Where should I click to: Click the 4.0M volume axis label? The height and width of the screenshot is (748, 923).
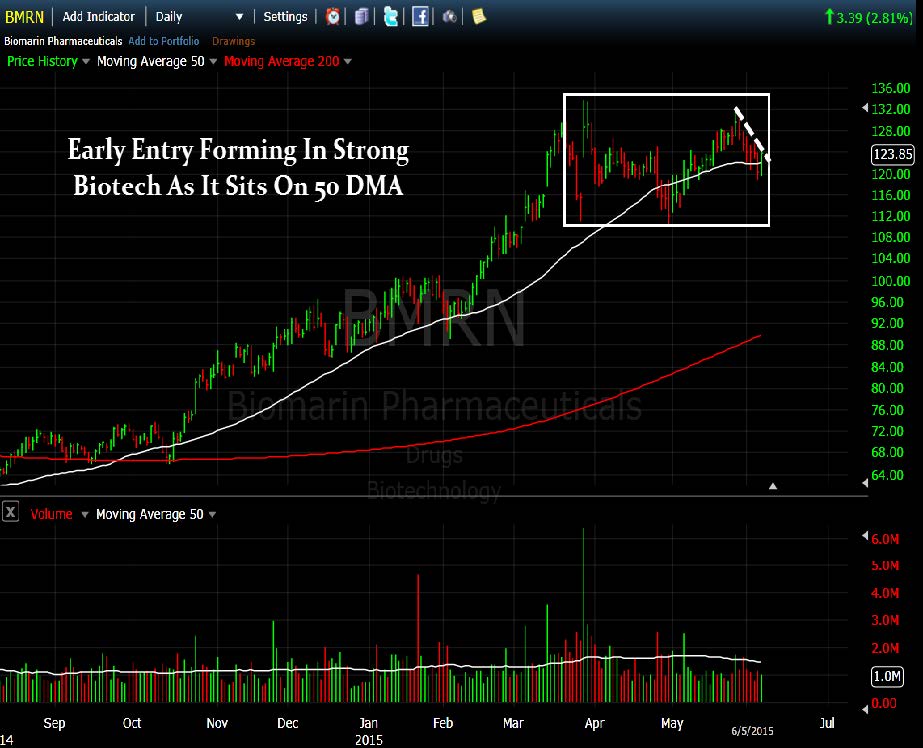click(885, 593)
